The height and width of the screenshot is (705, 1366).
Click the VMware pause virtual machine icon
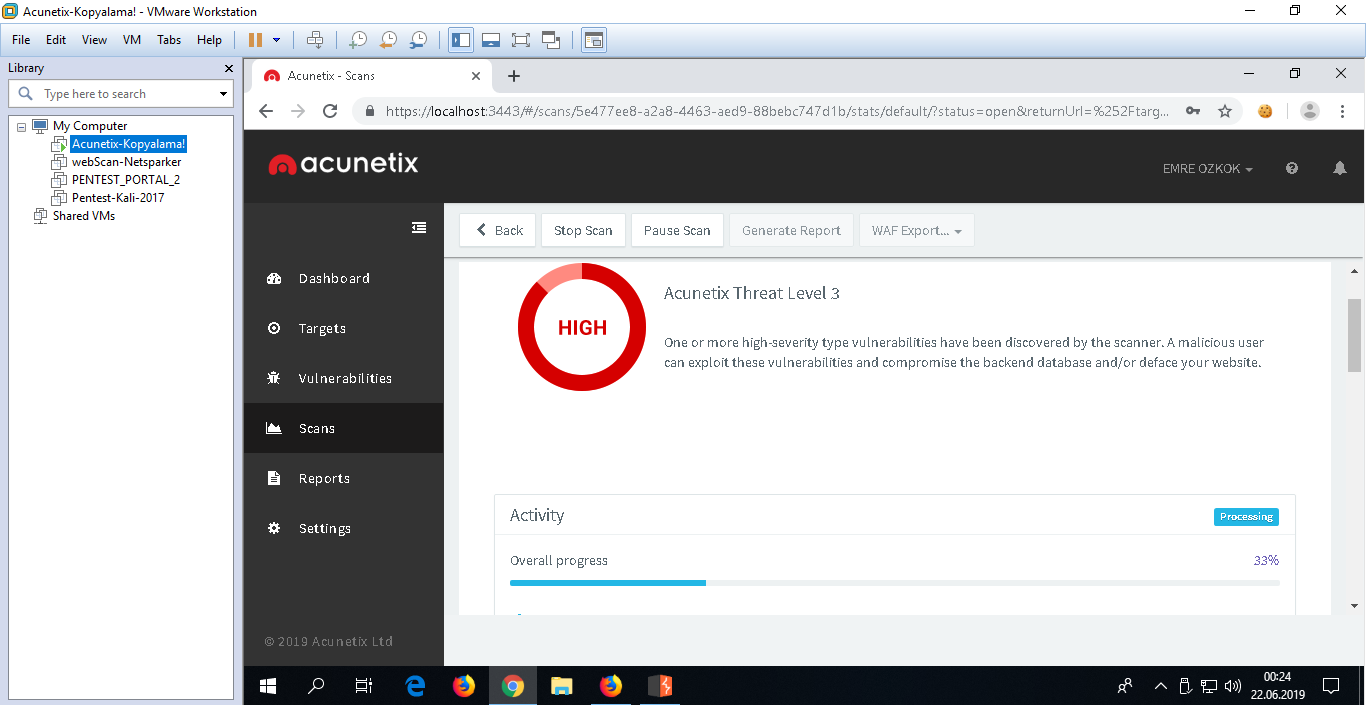[x=255, y=40]
